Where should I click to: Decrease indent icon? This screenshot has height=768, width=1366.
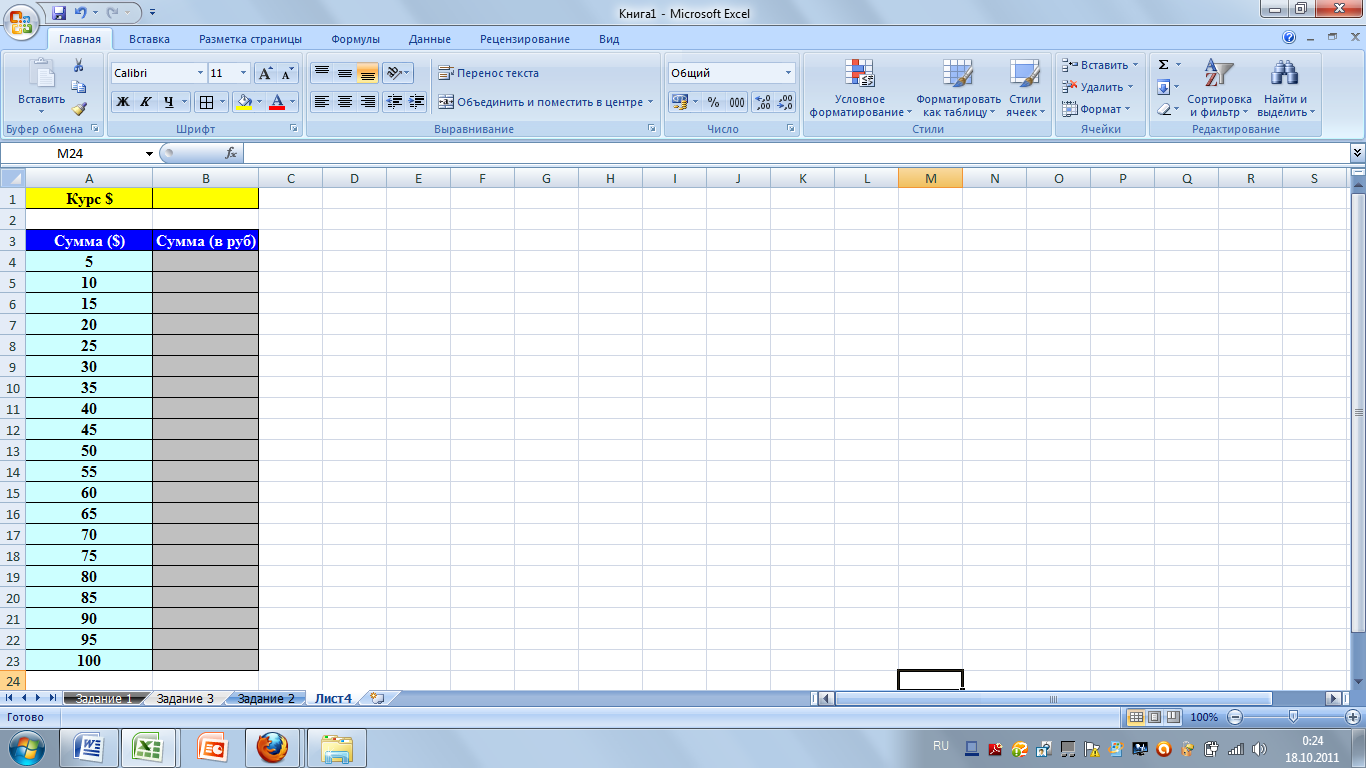pos(394,102)
